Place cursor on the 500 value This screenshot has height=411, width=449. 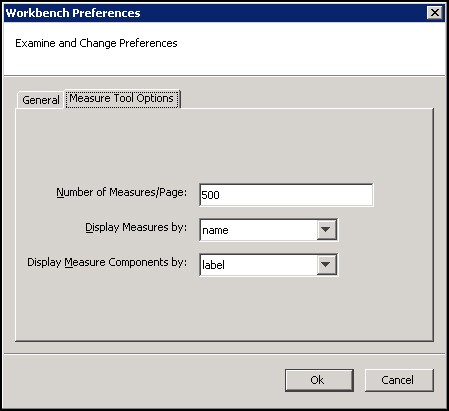[x=210, y=195]
